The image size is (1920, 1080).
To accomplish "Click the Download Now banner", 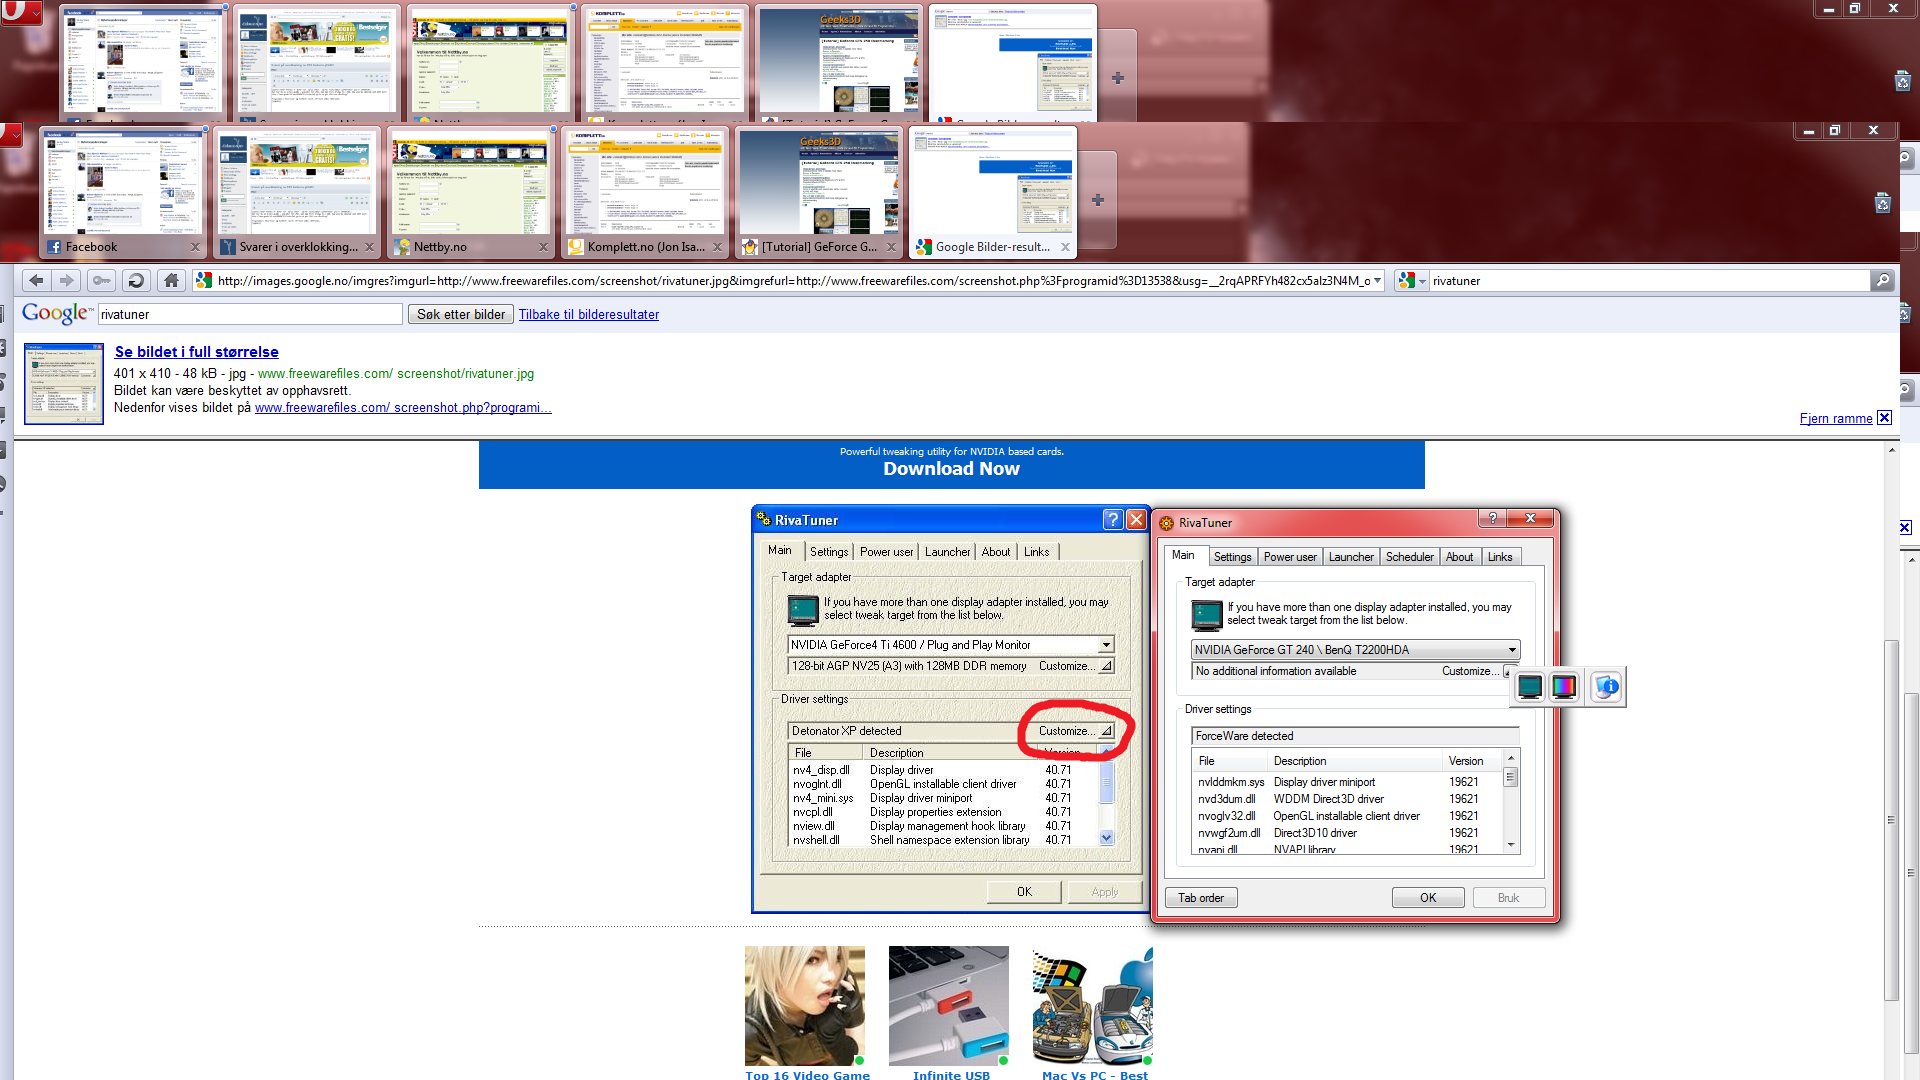I will [x=951, y=464].
